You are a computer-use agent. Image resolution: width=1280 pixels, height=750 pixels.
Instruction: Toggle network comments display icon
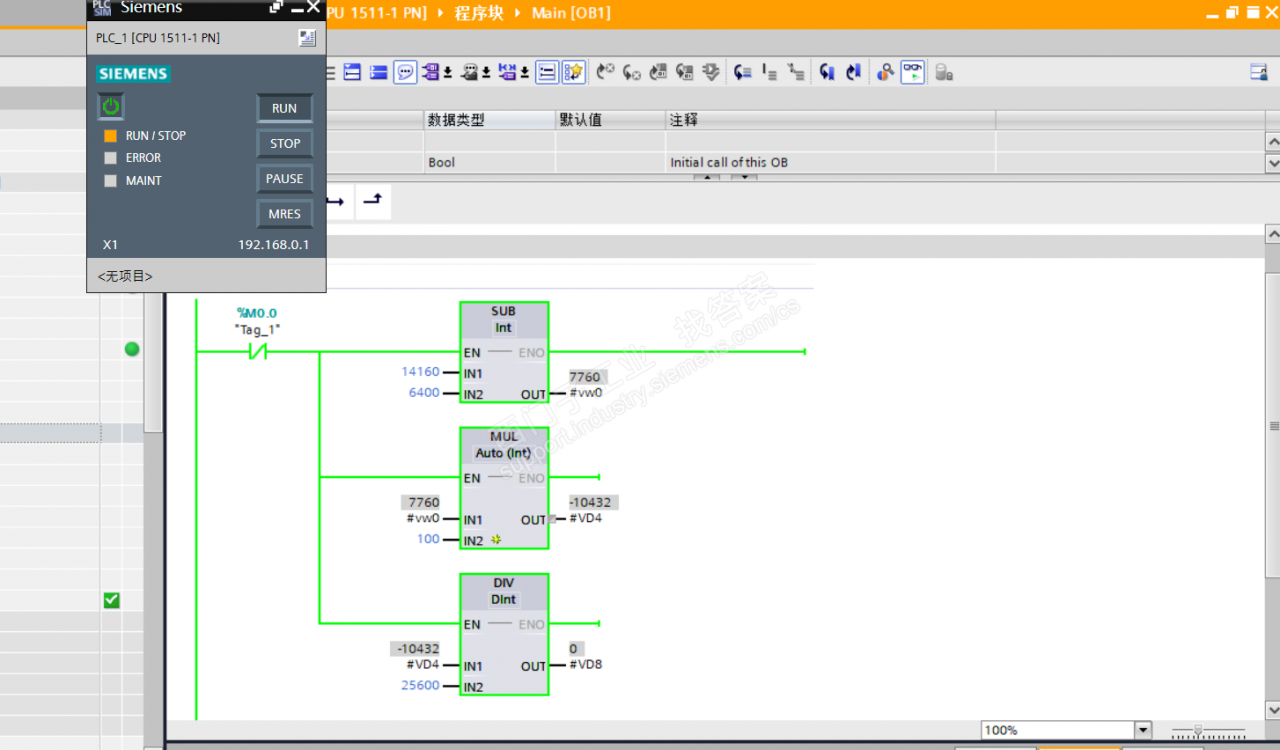point(547,72)
